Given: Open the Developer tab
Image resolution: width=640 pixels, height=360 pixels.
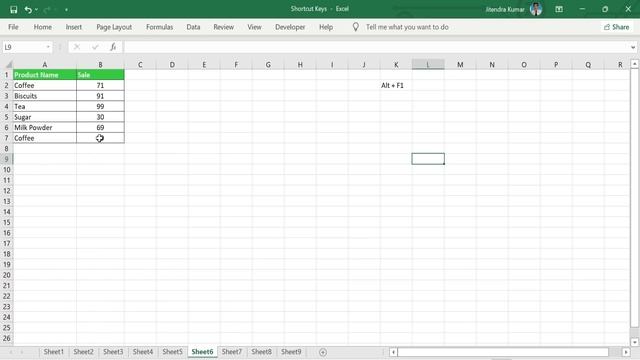Looking at the screenshot, I should point(290,27).
